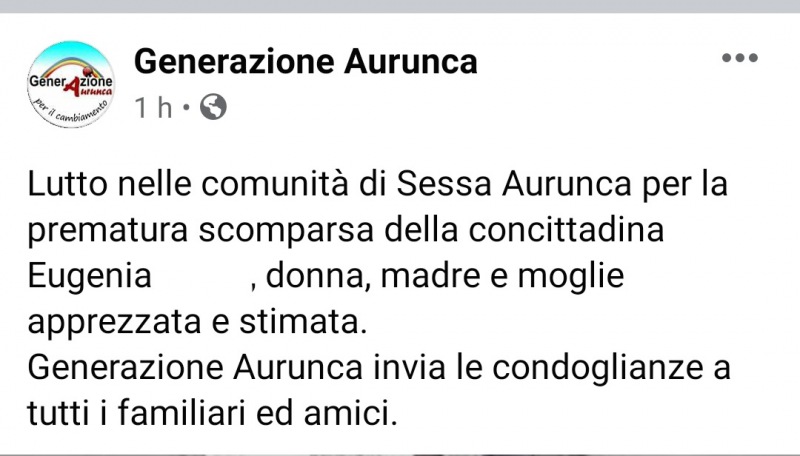
Task: Click the "apprezzata e stimata." line
Action: tap(198, 322)
